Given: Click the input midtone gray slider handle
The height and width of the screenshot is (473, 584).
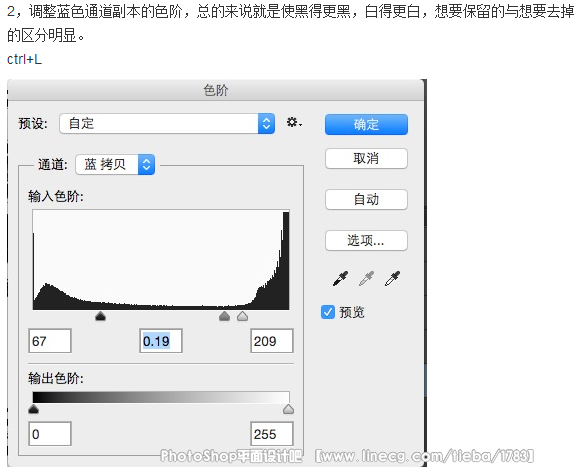Looking at the screenshot, I should pyautogui.click(x=224, y=316).
